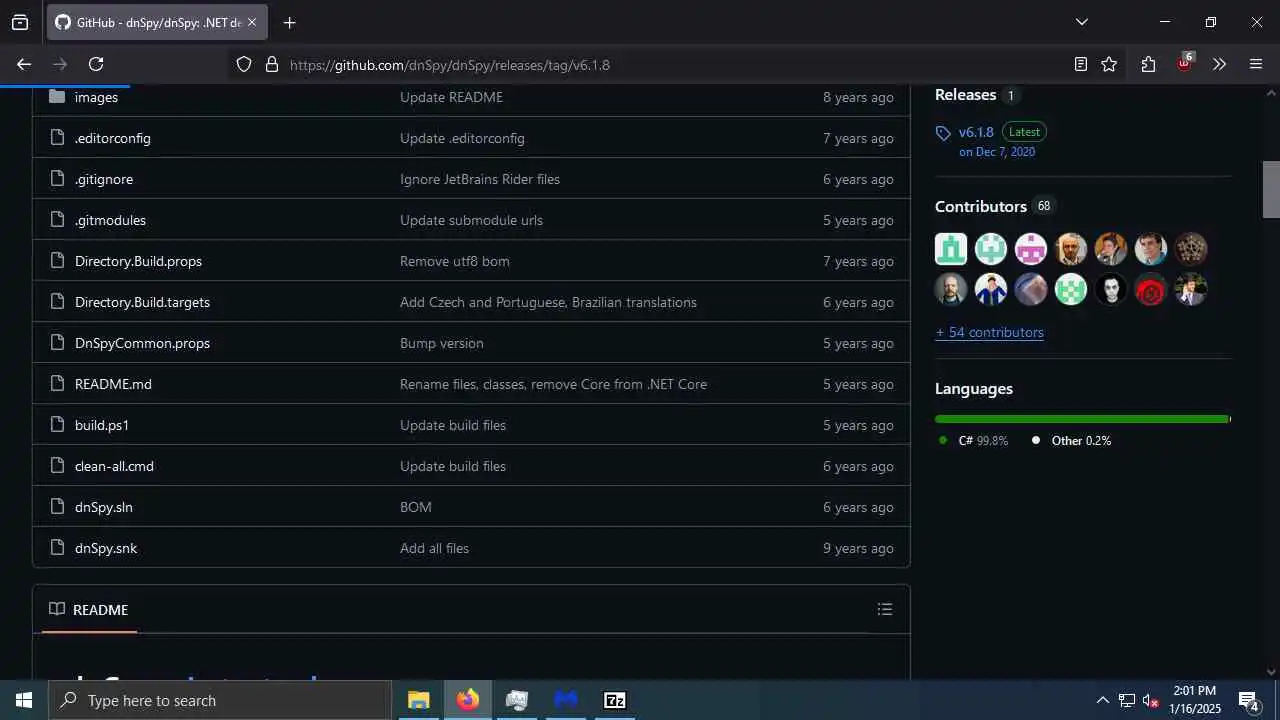Open '+ 54 contributors' link
Viewport: 1280px width, 720px height.
[x=989, y=332]
